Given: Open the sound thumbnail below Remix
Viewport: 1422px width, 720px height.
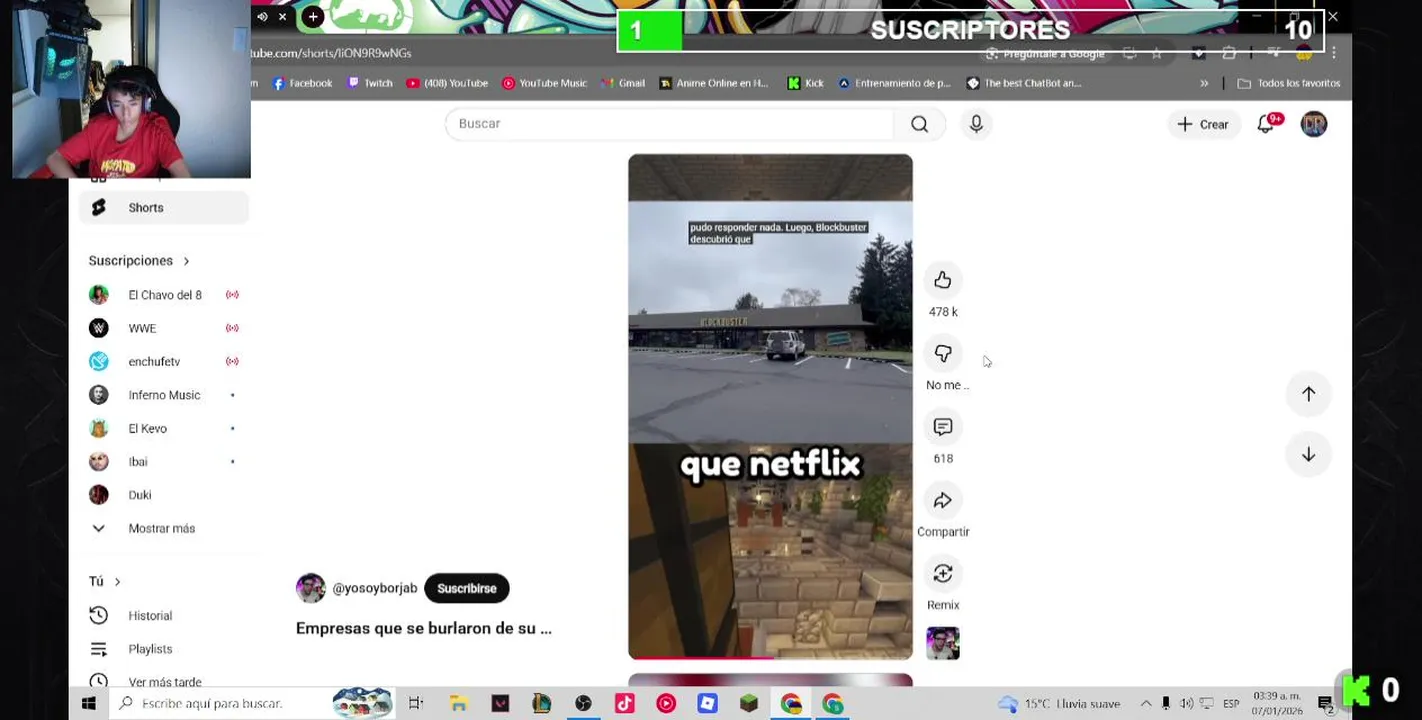Looking at the screenshot, I should click(942, 643).
